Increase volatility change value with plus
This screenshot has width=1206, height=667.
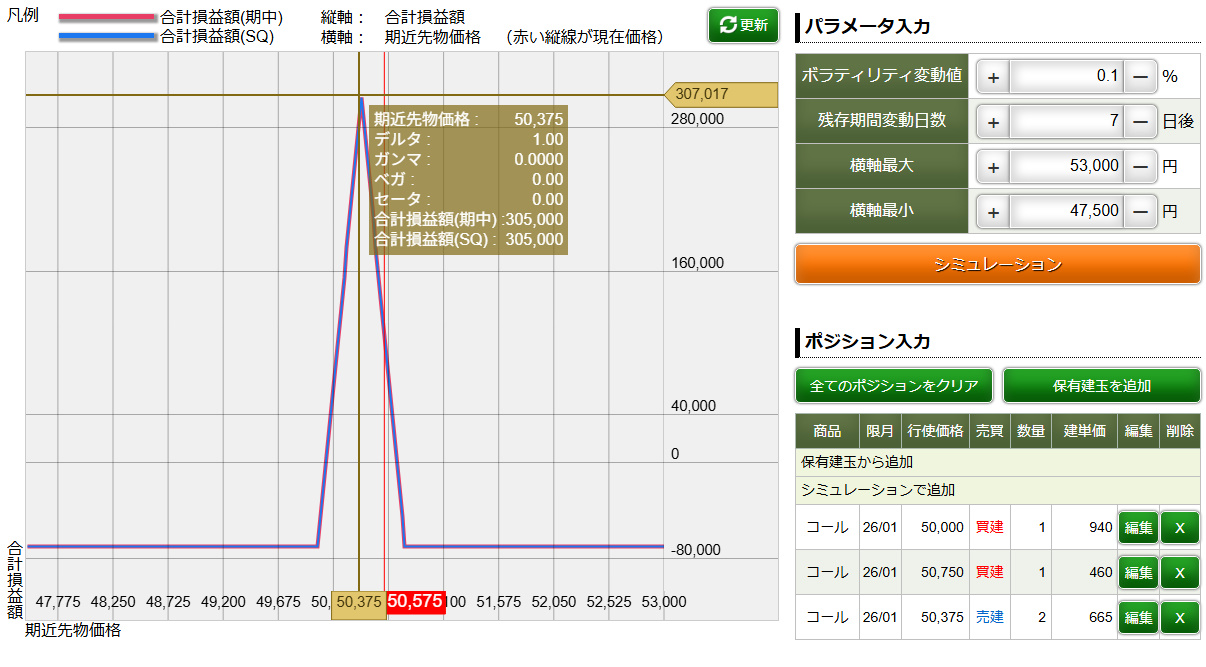pyautogui.click(x=993, y=76)
